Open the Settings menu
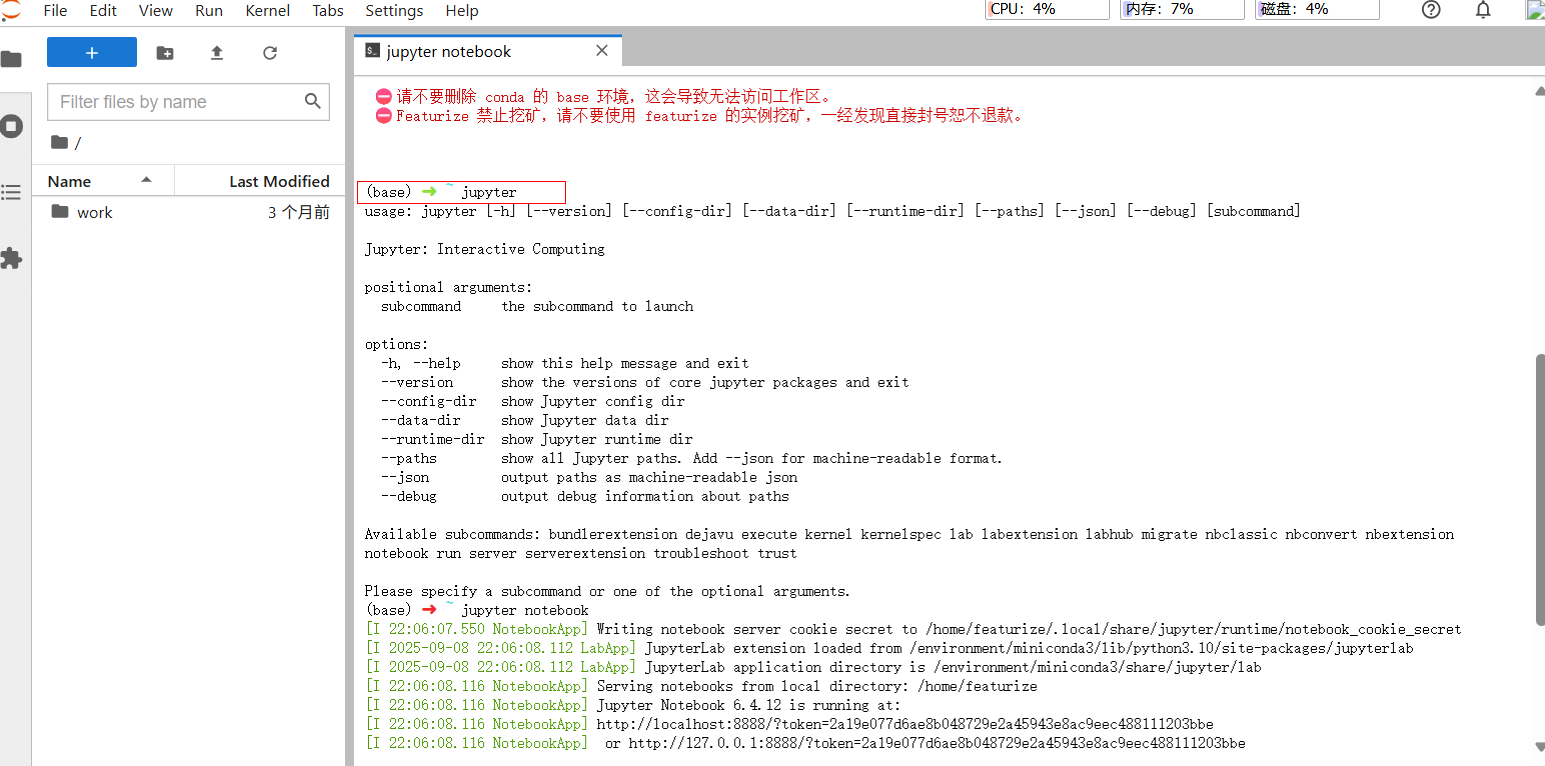This screenshot has width=1545, height=766. [x=394, y=11]
